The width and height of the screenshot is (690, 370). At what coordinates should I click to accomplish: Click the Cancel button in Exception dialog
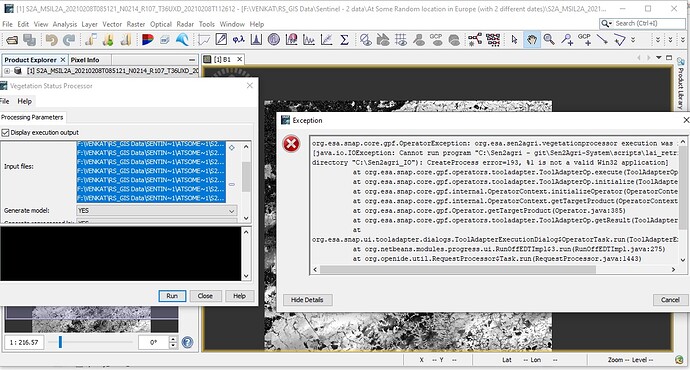670,300
